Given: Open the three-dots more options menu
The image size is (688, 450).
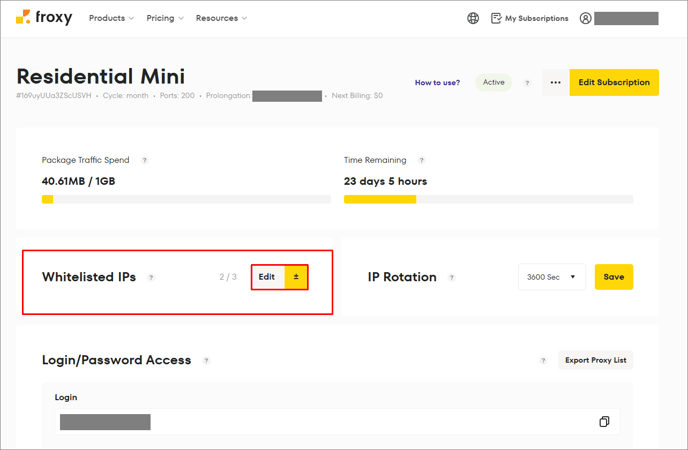Looking at the screenshot, I should [x=555, y=82].
